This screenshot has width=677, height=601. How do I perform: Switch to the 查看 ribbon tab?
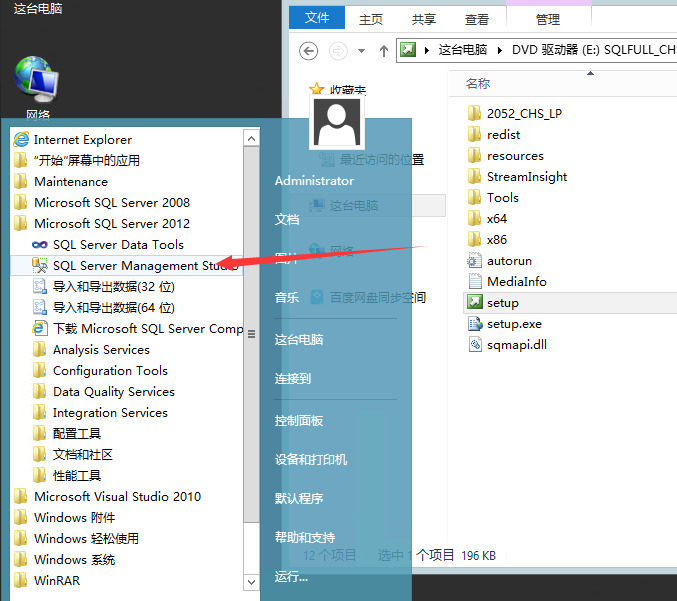coord(477,19)
